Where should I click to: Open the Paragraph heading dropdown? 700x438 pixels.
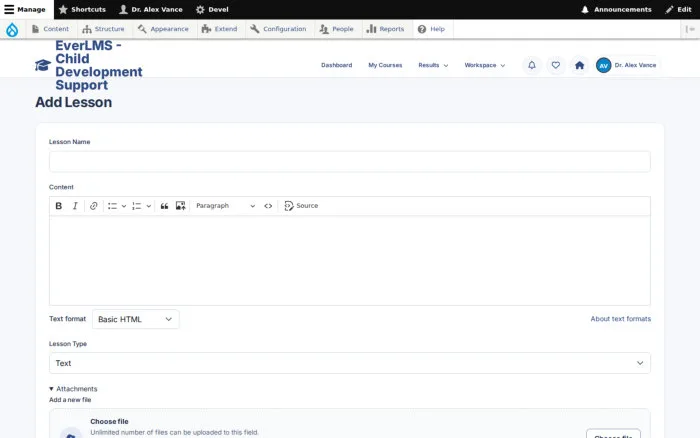pos(225,206)
